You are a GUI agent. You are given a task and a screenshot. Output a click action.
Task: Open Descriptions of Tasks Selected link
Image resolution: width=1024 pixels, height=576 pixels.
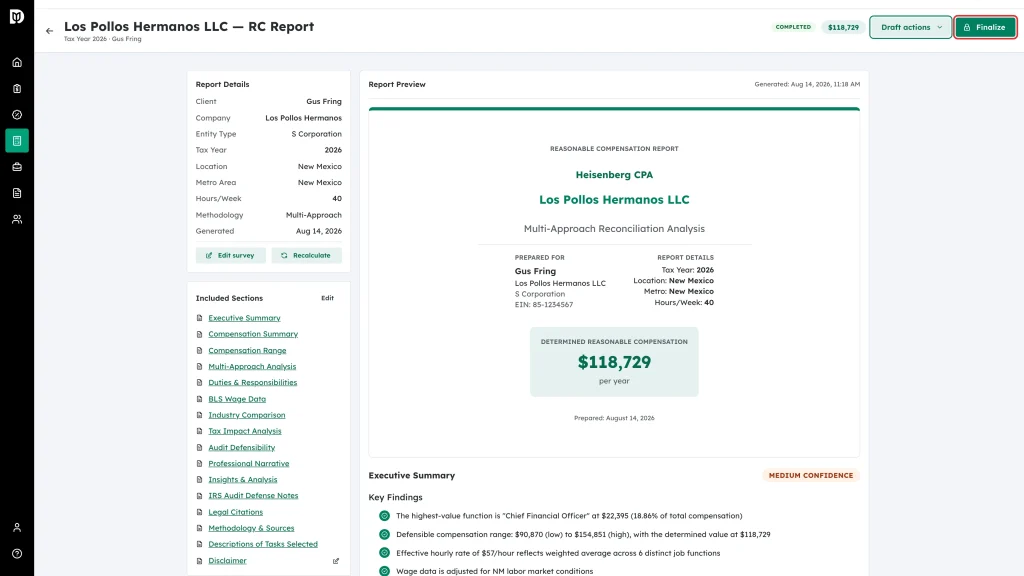(263, 544)
